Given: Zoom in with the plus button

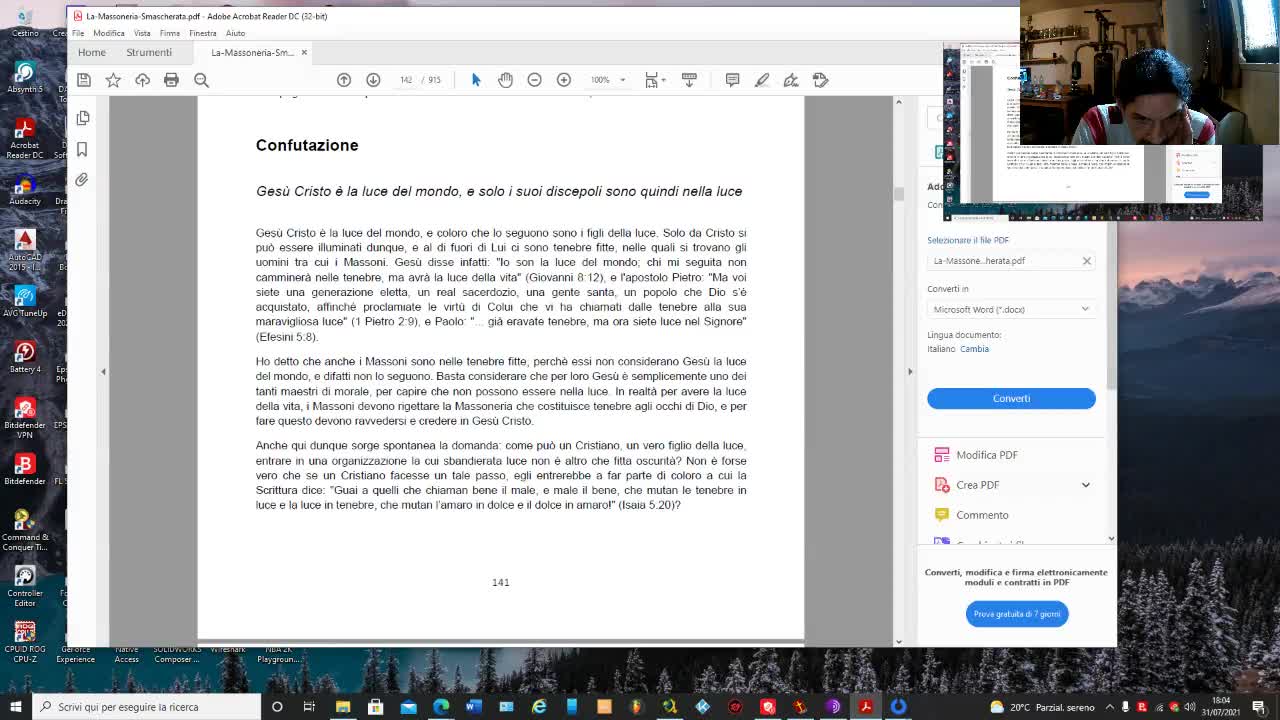Looking at the screenshot, I should pyautogui.click(x=564, y=80).
